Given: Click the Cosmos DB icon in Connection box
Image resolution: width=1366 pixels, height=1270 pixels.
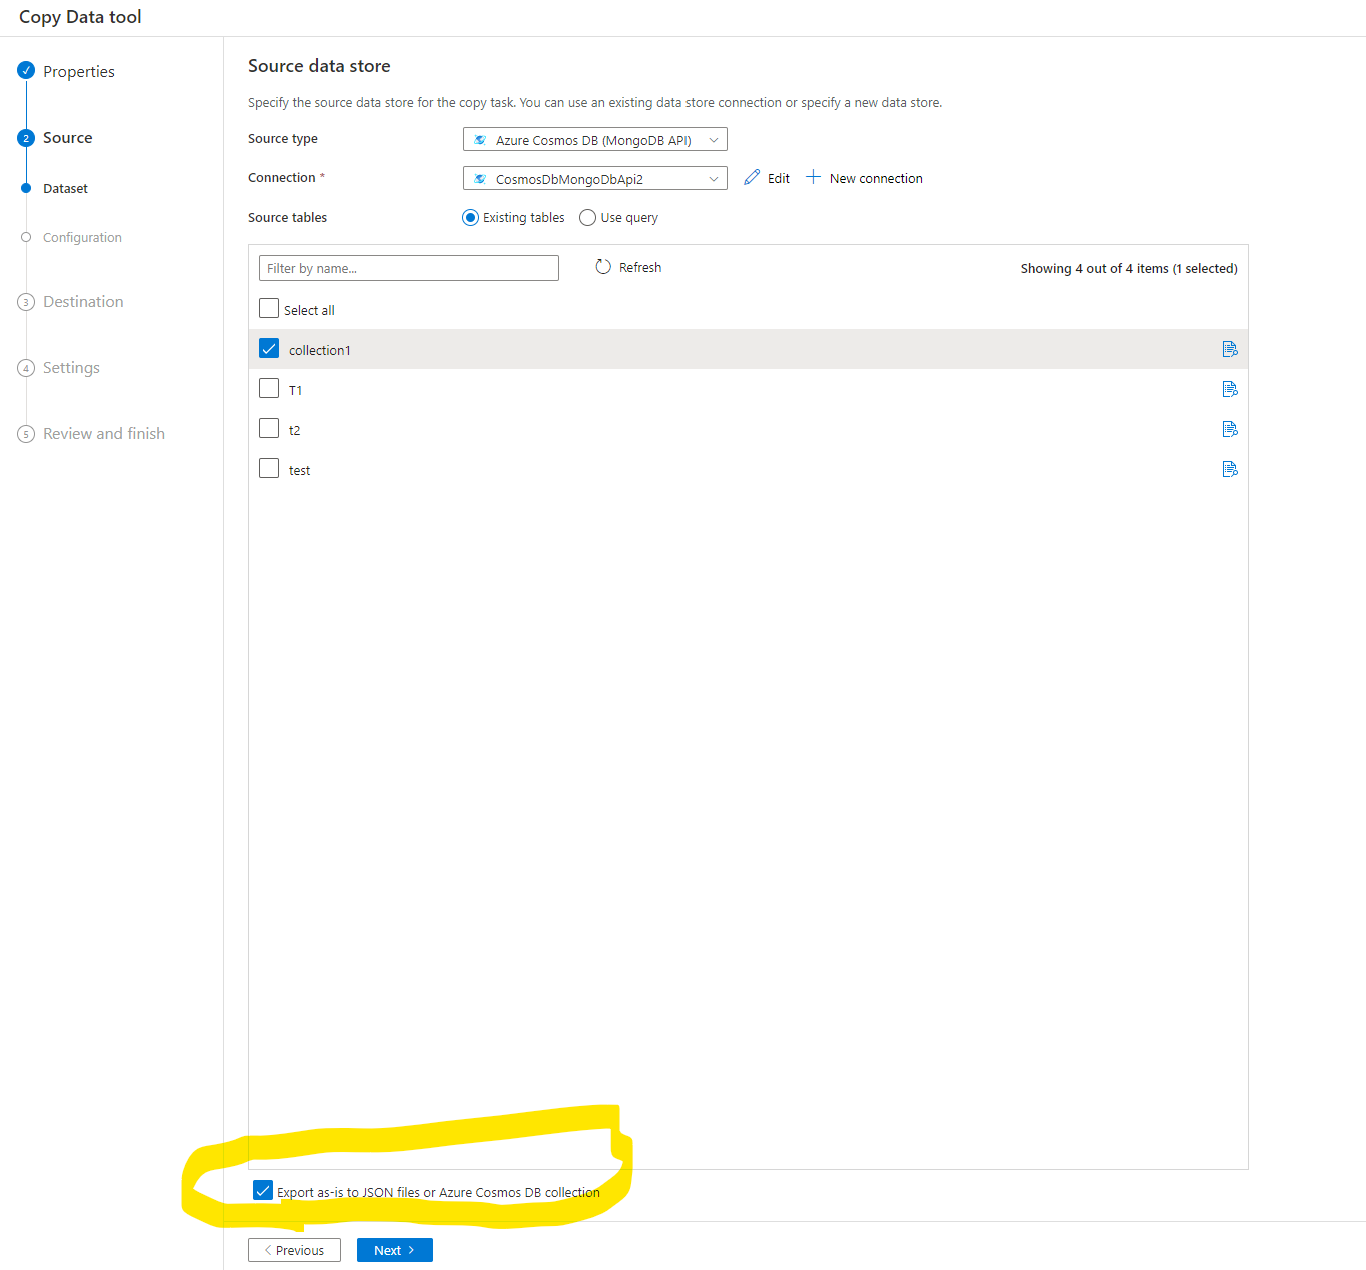Looking at the screenshot, I should (480, 179).
